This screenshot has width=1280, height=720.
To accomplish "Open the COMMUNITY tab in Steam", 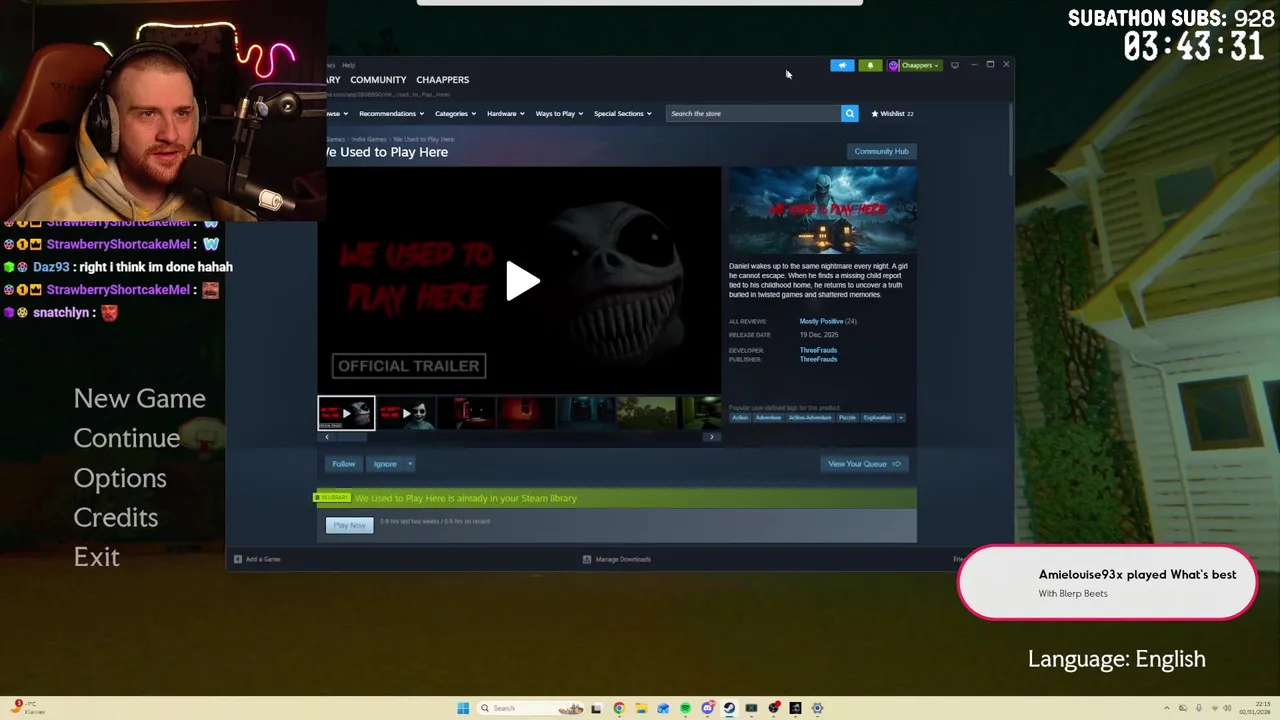I will click(378, 80).
